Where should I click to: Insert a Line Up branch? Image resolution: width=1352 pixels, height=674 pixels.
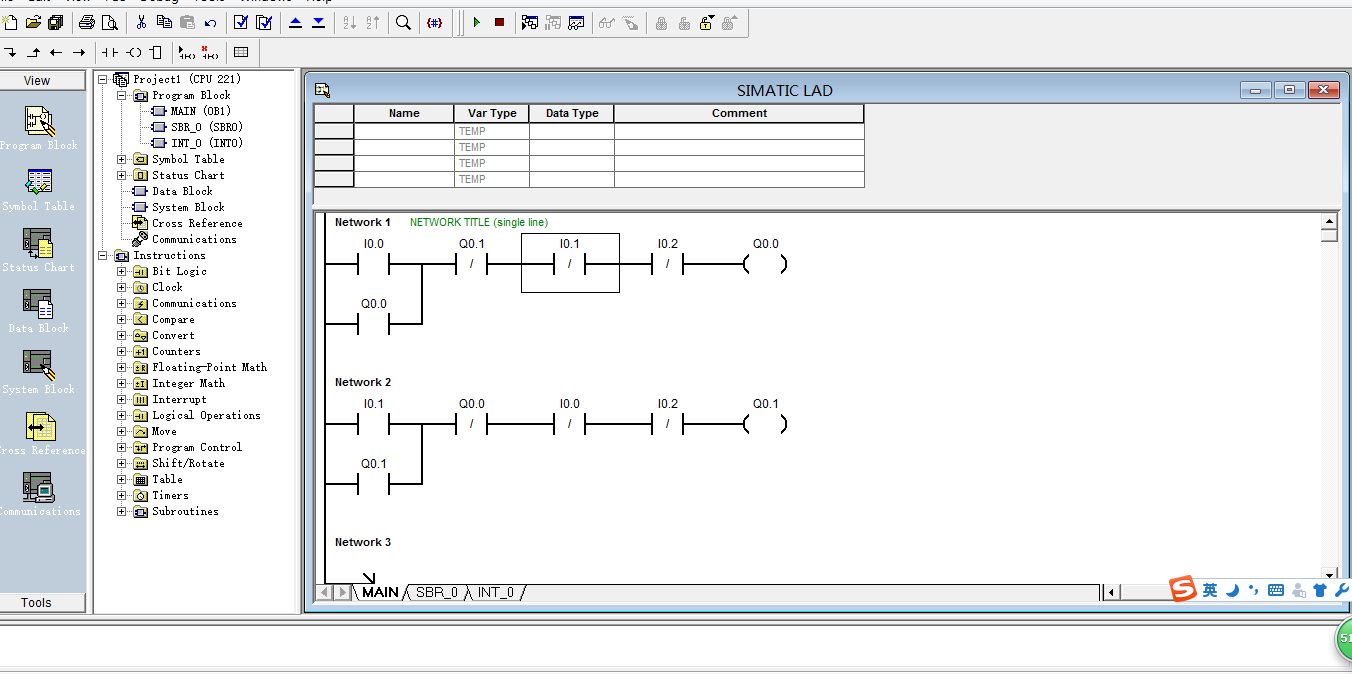[33, 52]
